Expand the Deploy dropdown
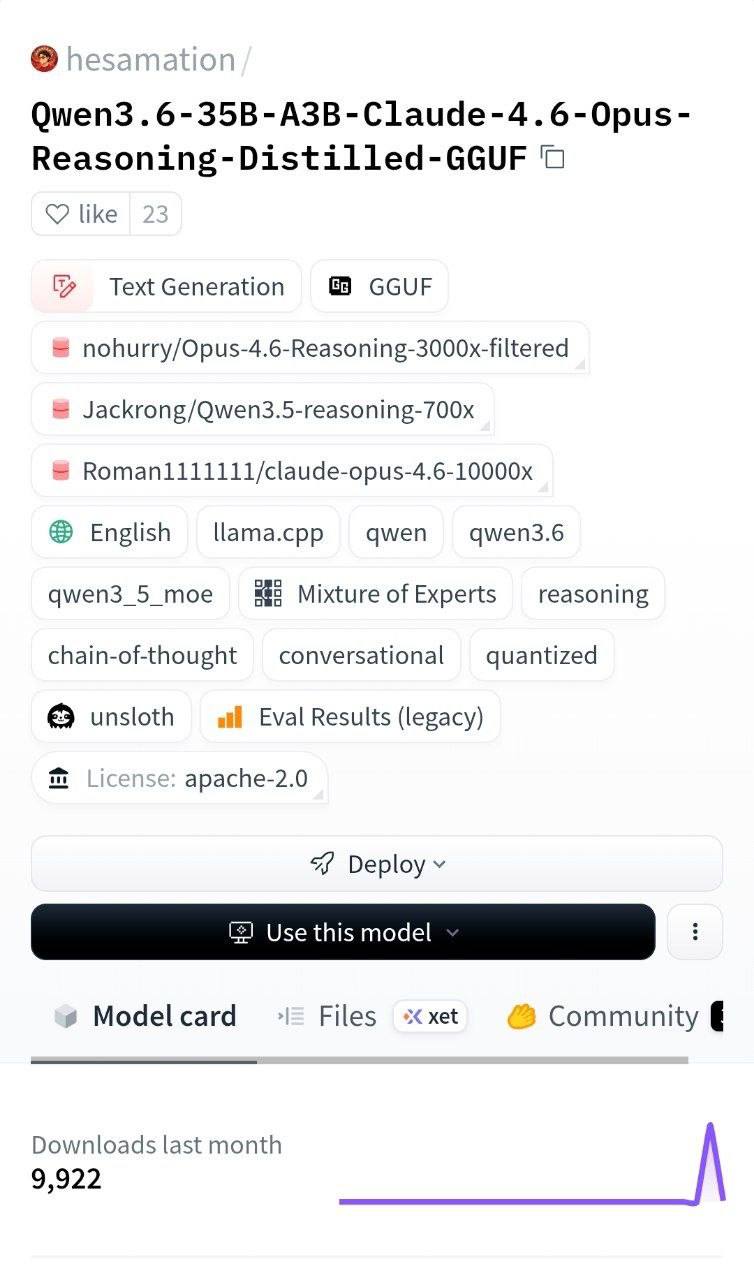754x1280 pixels. point(377,864)
